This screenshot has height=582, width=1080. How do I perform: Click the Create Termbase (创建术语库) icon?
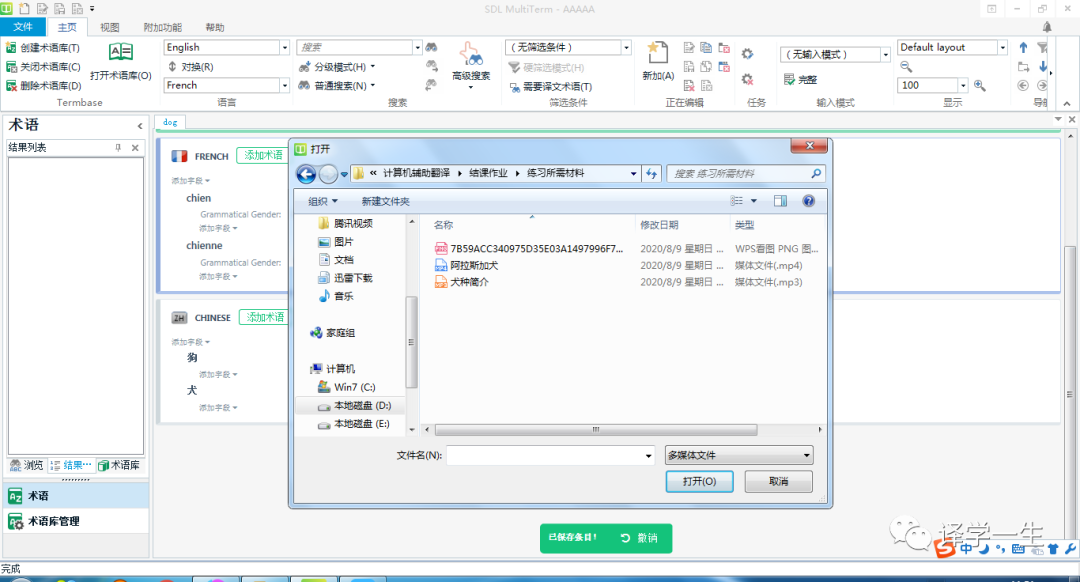coord(11,48)
